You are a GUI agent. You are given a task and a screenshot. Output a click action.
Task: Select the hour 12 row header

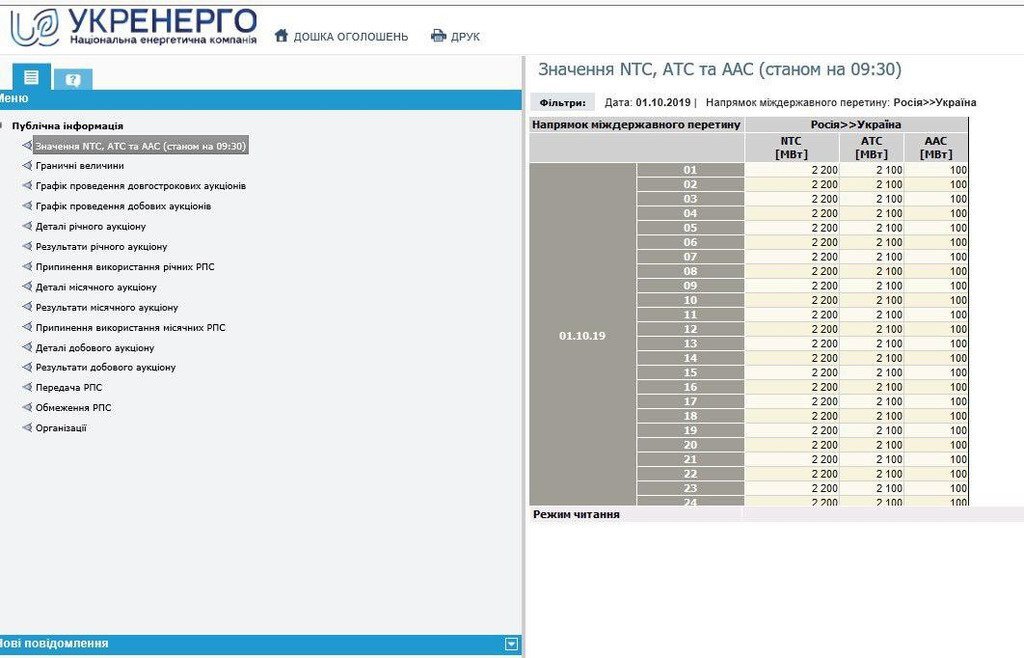tap(690, 329)
